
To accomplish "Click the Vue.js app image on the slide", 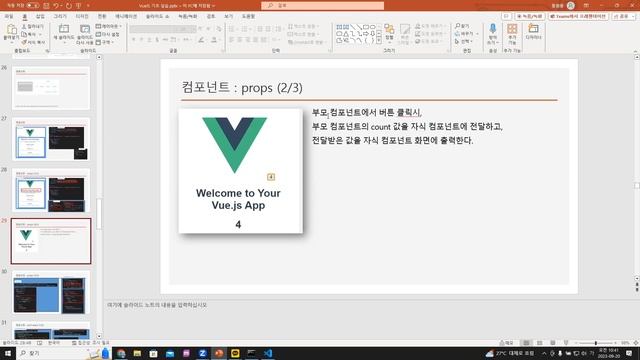I will click(241, 171).
